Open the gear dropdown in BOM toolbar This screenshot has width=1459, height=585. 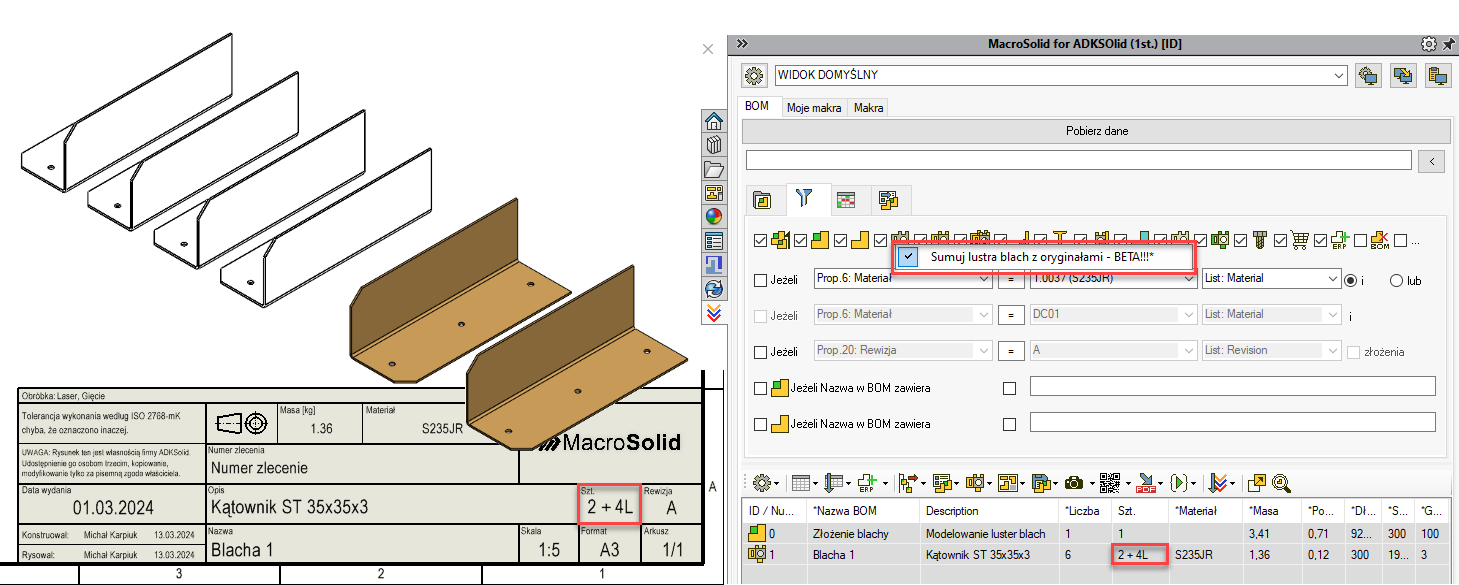tap(766, 483)
